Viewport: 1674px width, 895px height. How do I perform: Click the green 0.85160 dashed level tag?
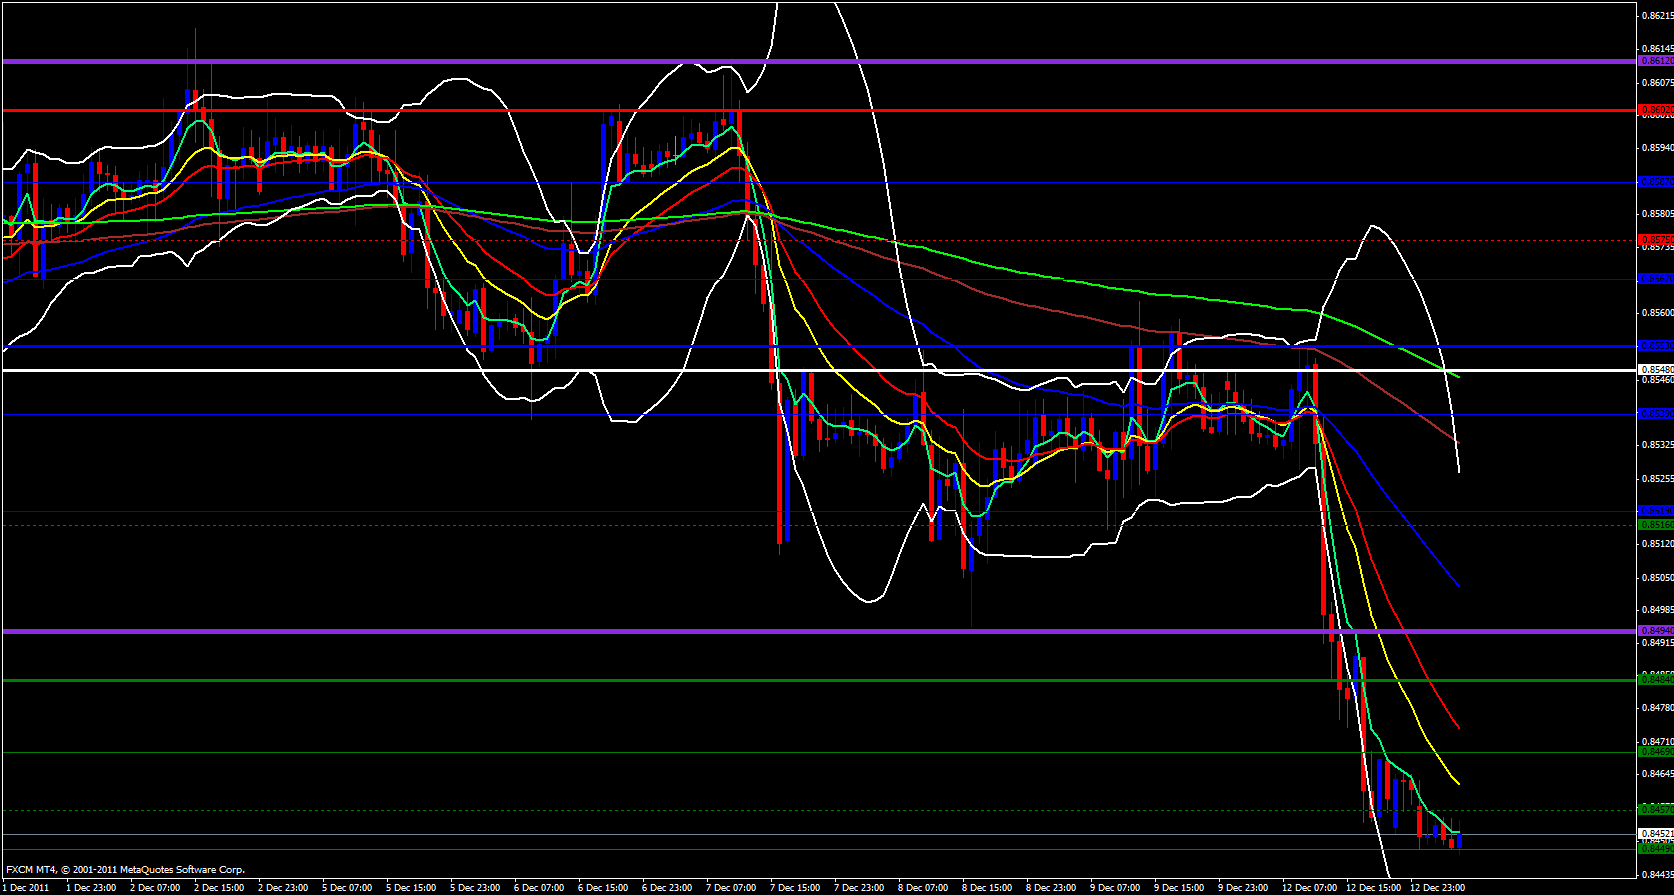click(1655, 524)
